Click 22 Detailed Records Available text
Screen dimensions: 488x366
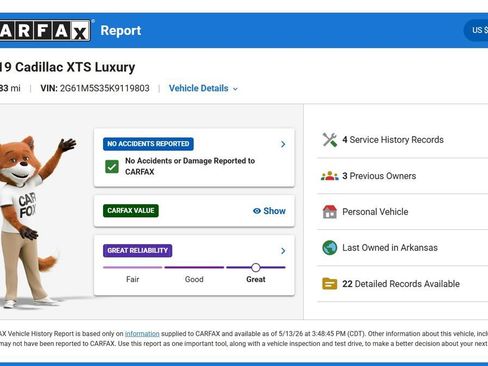(401, 284)
